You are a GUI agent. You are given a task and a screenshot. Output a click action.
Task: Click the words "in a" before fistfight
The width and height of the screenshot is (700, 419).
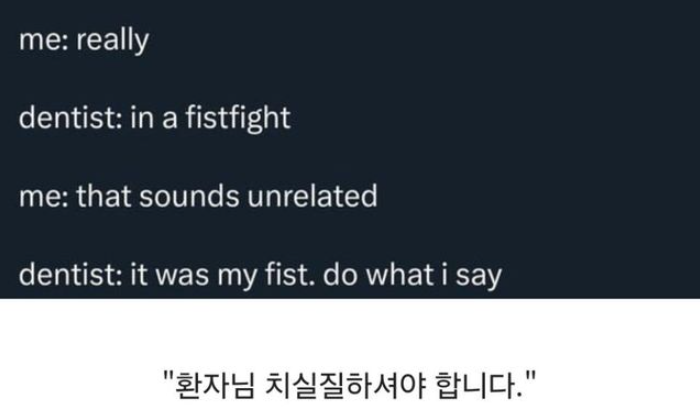[154, 119]
